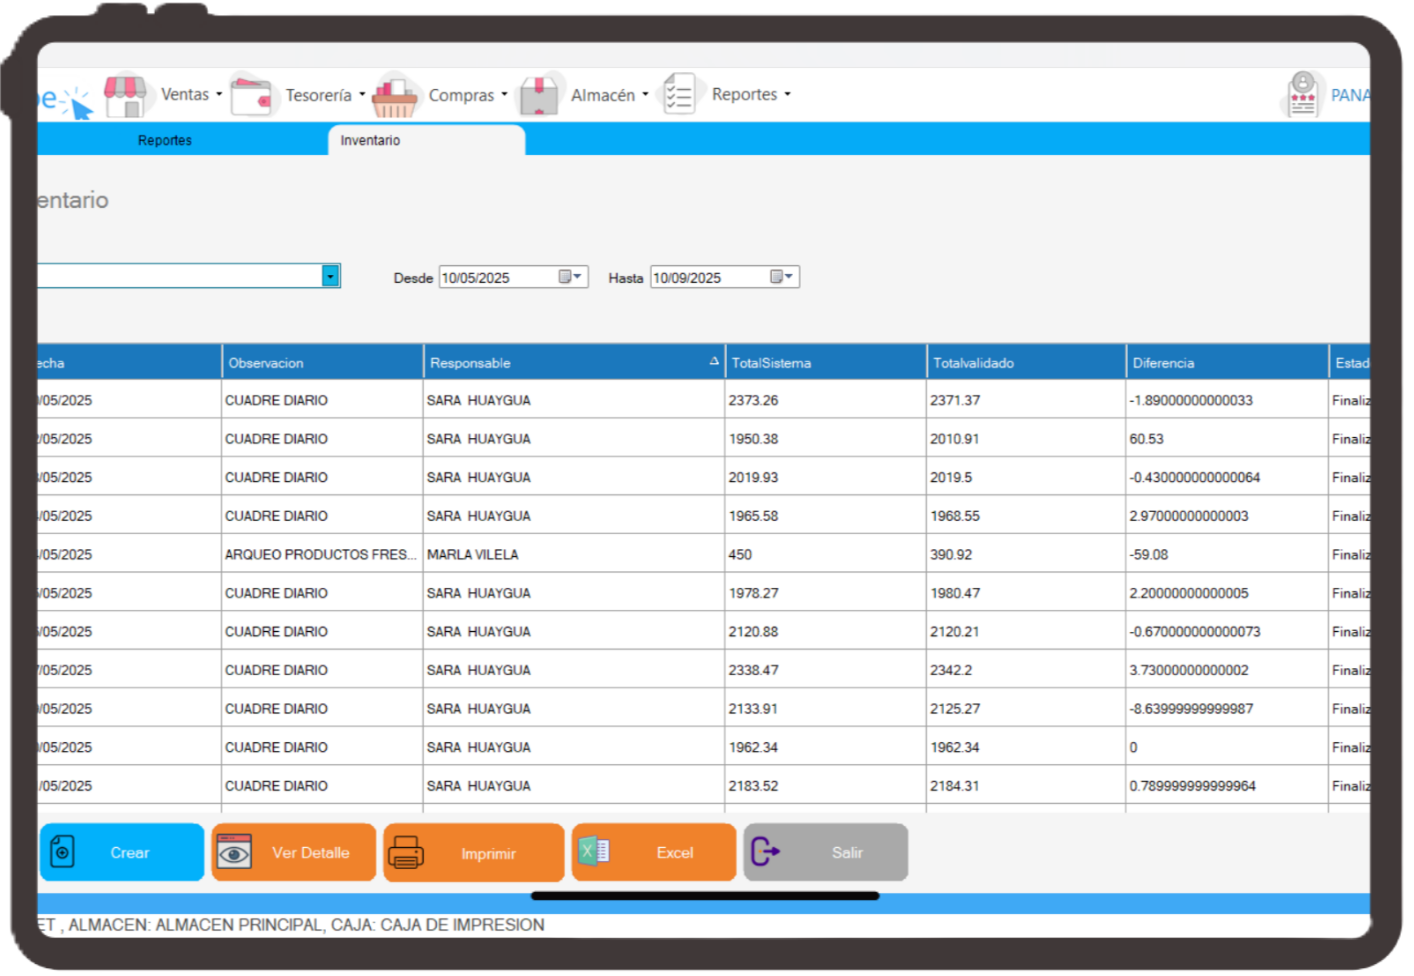Click the Compras shopping basket icon
Viewport: 1414px width, 976px height.
pyautogui.click(x=394, y=97)
